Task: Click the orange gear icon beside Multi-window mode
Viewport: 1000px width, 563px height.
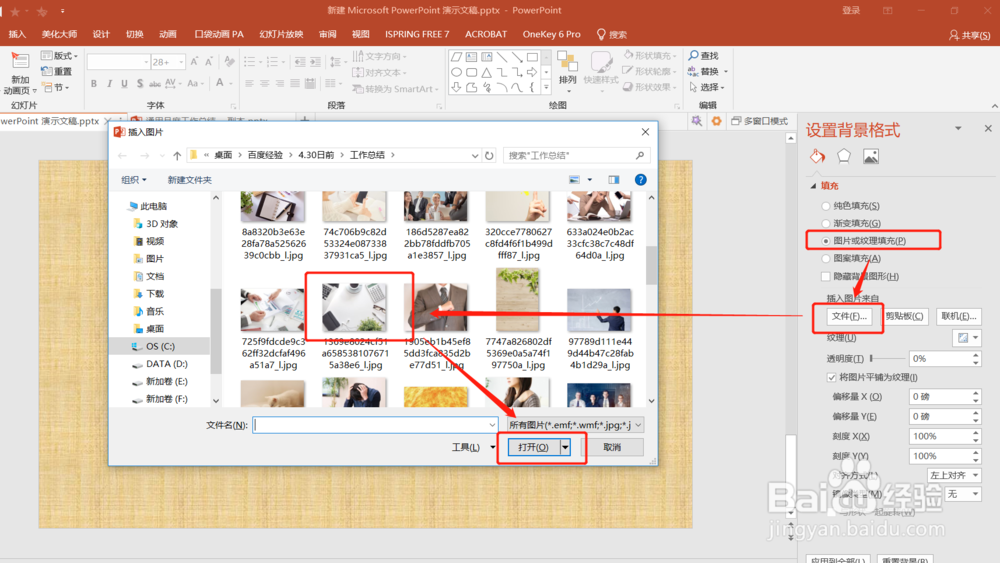Action: click(716, 121)
